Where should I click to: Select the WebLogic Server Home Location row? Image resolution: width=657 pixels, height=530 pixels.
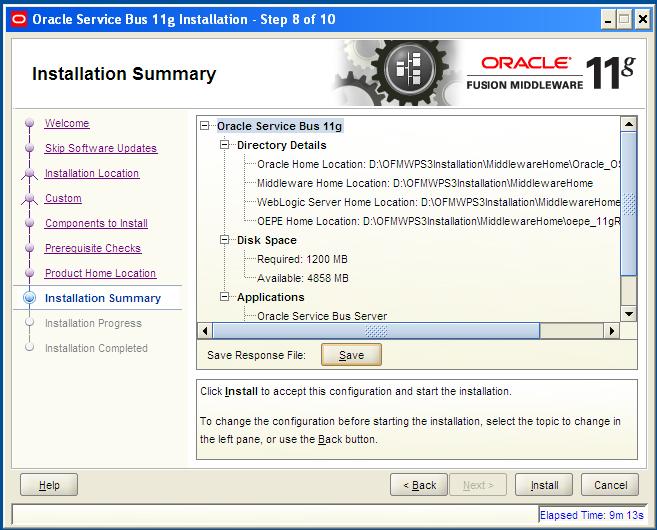click(438, 202)
